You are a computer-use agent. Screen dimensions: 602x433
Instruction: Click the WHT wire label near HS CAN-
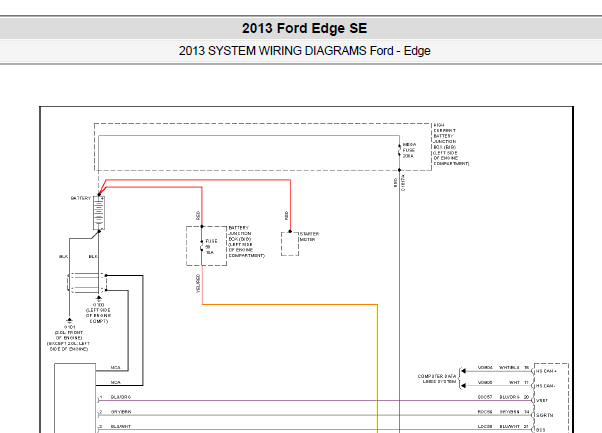point(514,382)
